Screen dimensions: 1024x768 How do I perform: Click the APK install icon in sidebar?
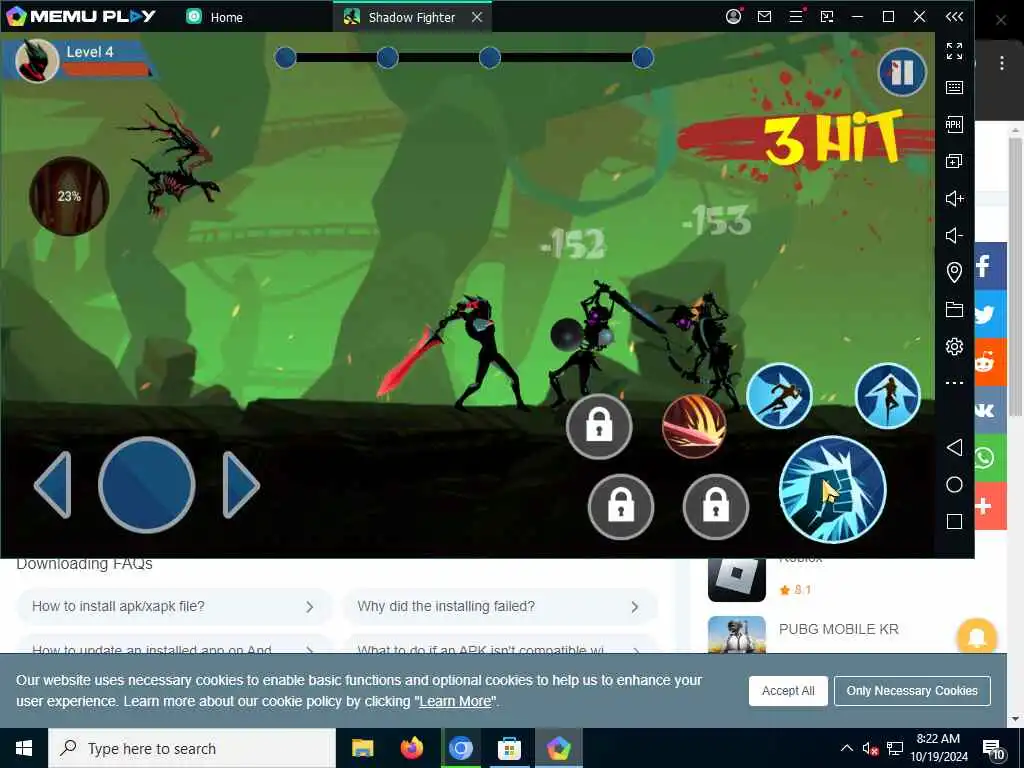954,124
